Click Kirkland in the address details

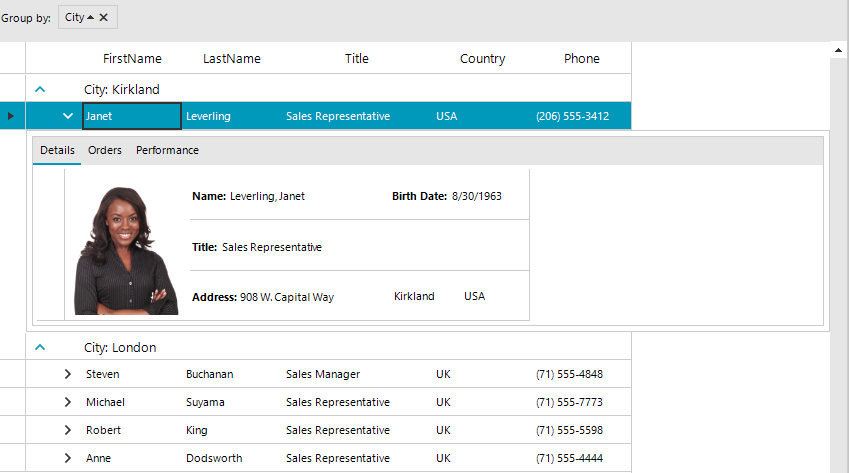pyautogui.click(x=414, y=296)
